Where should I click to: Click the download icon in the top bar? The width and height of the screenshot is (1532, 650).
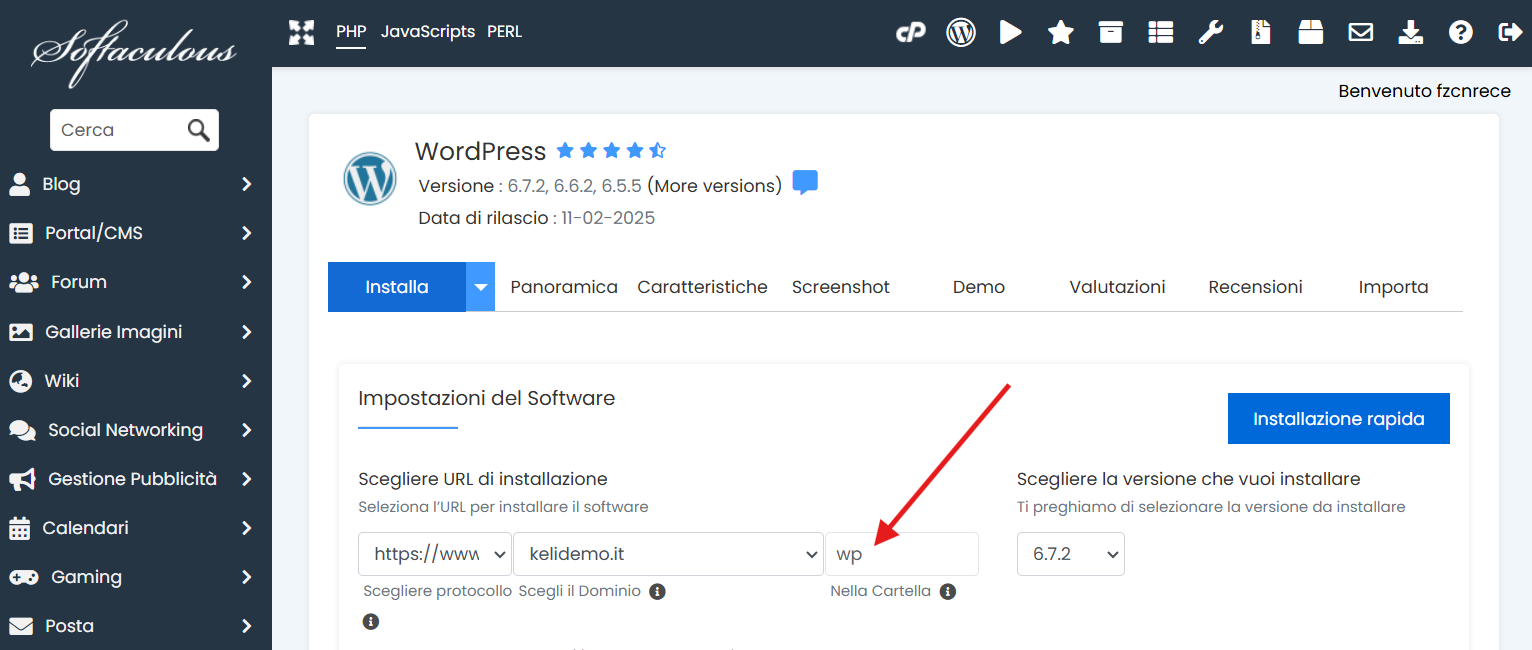[x=1410, y=33]
